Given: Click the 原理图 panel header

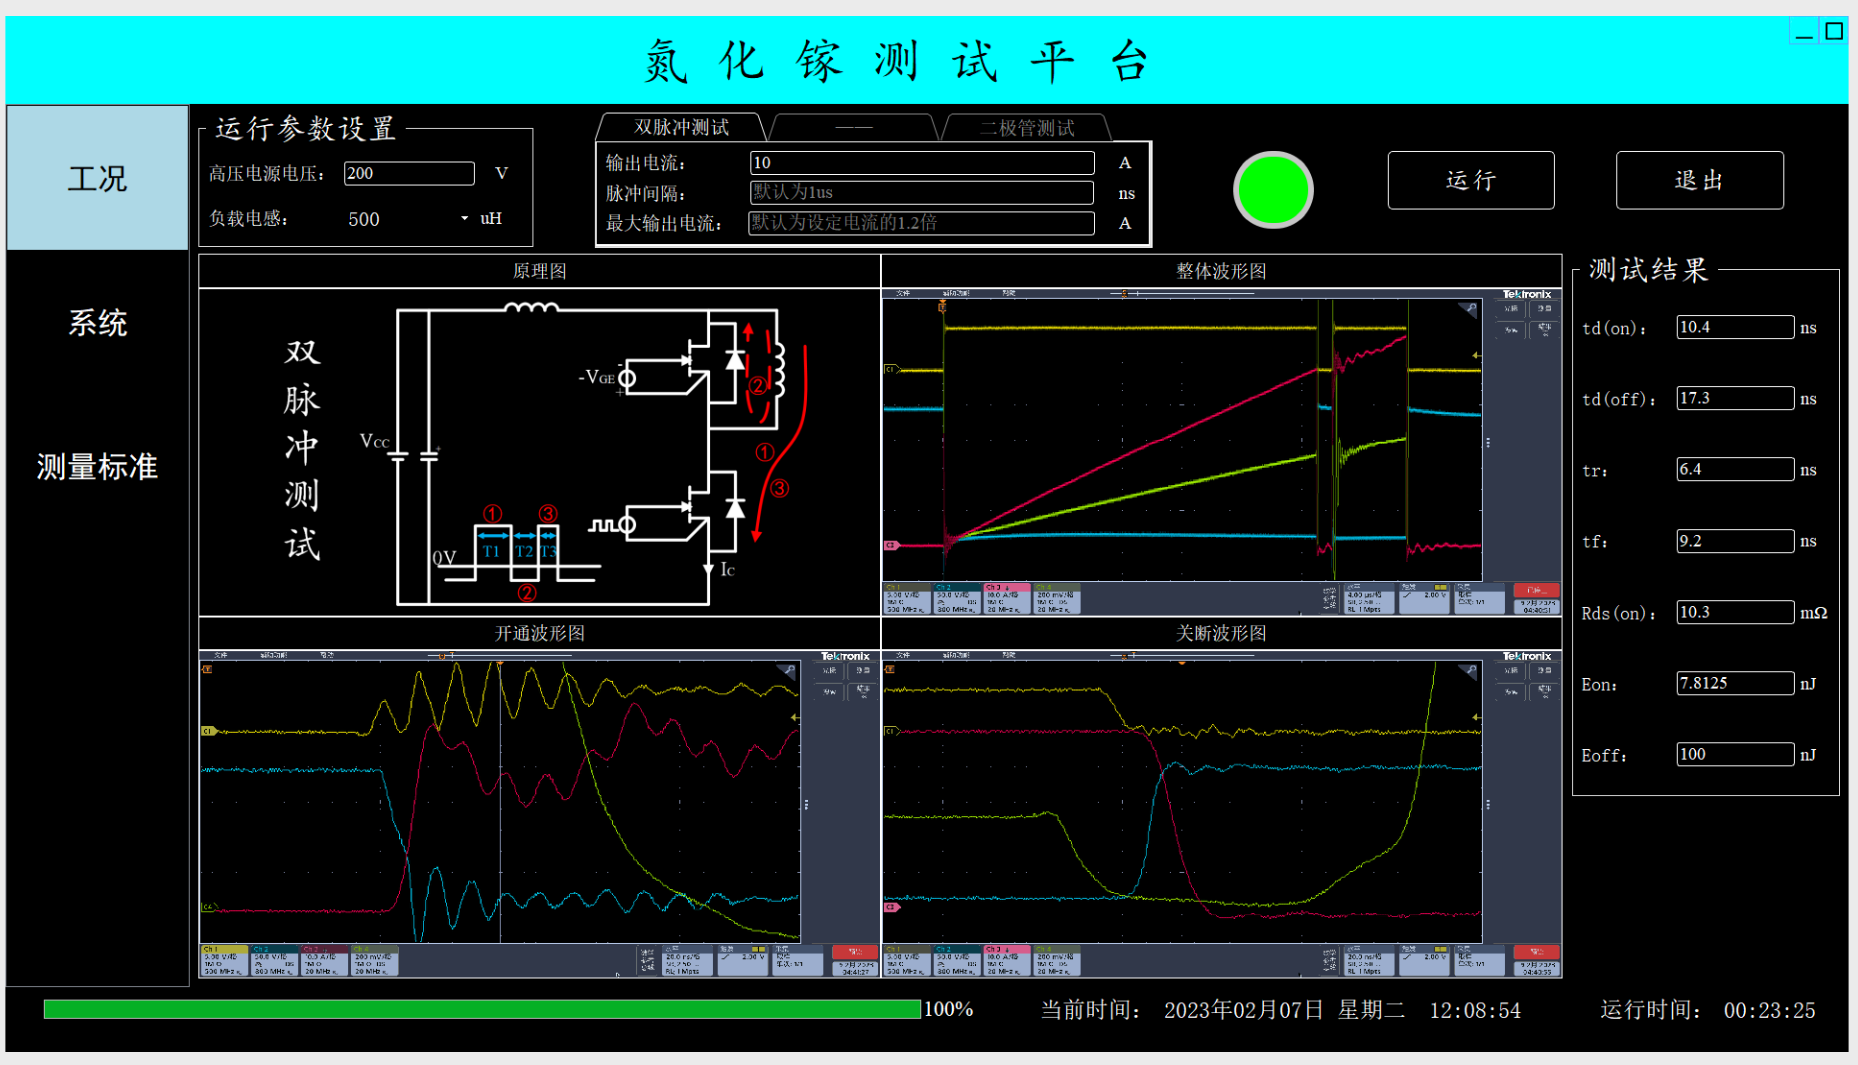Looking at the screenshot, I should point(539,271).
